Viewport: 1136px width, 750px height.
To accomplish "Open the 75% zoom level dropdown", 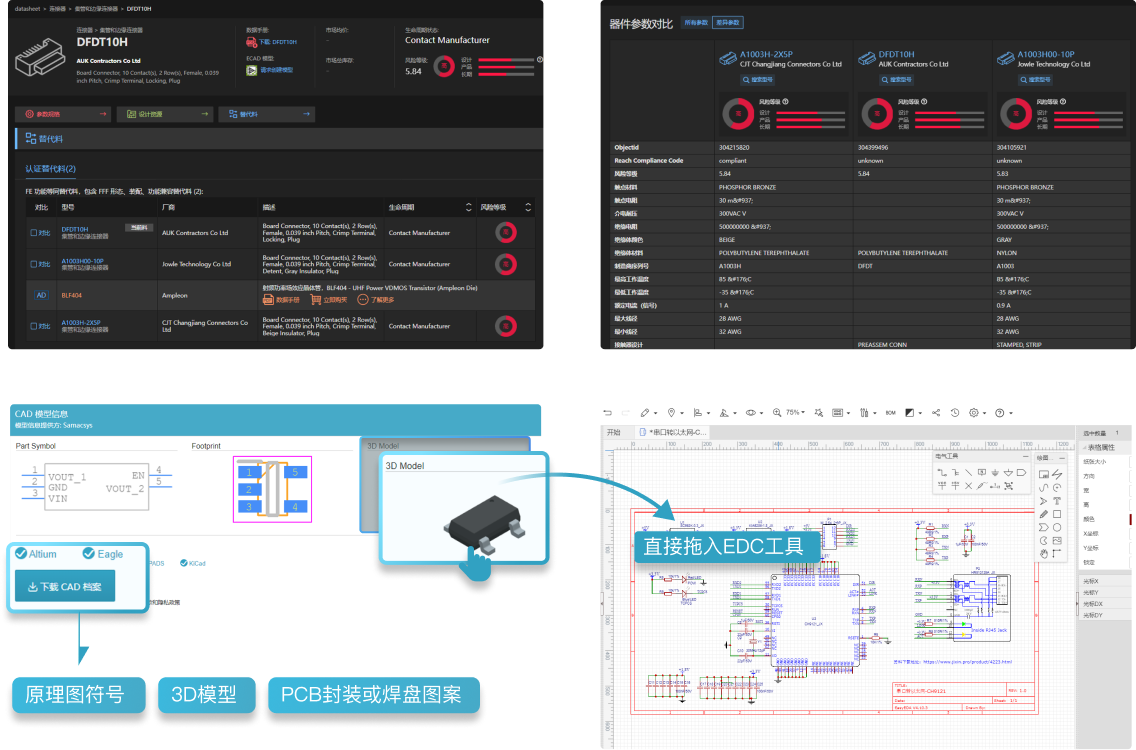I will (x=795, y=412).
